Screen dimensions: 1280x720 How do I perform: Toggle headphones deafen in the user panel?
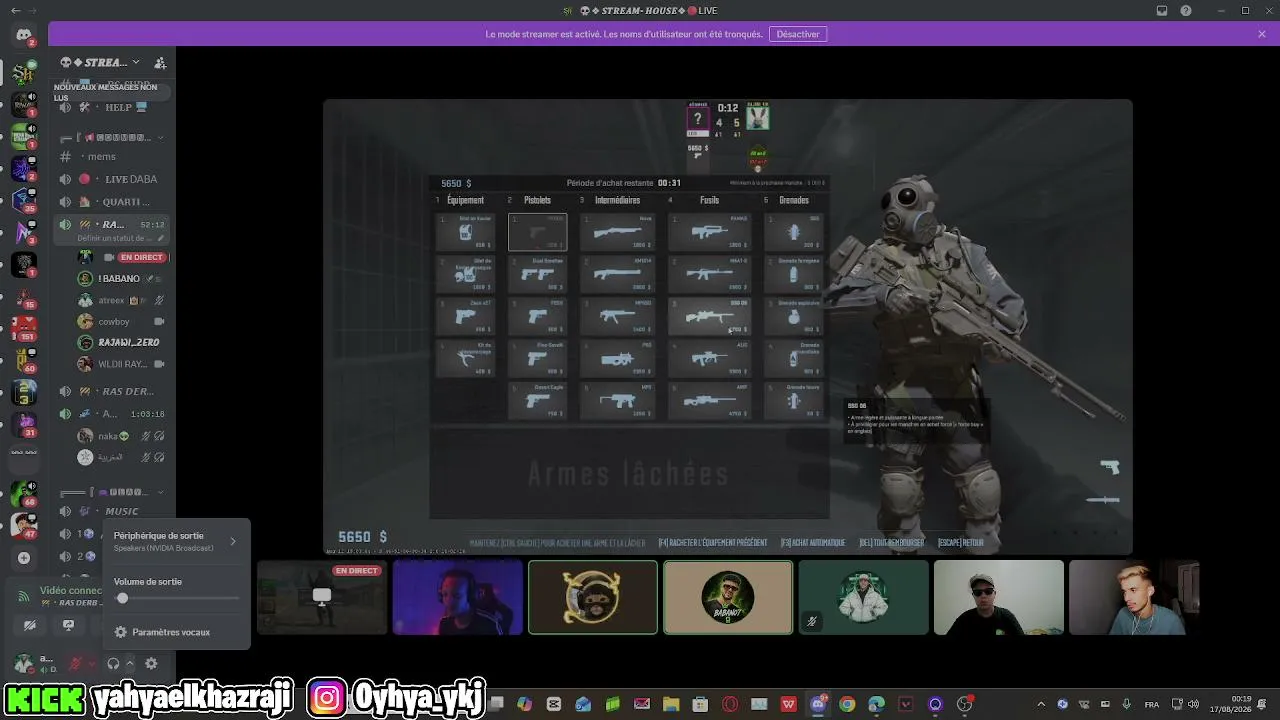113,663
